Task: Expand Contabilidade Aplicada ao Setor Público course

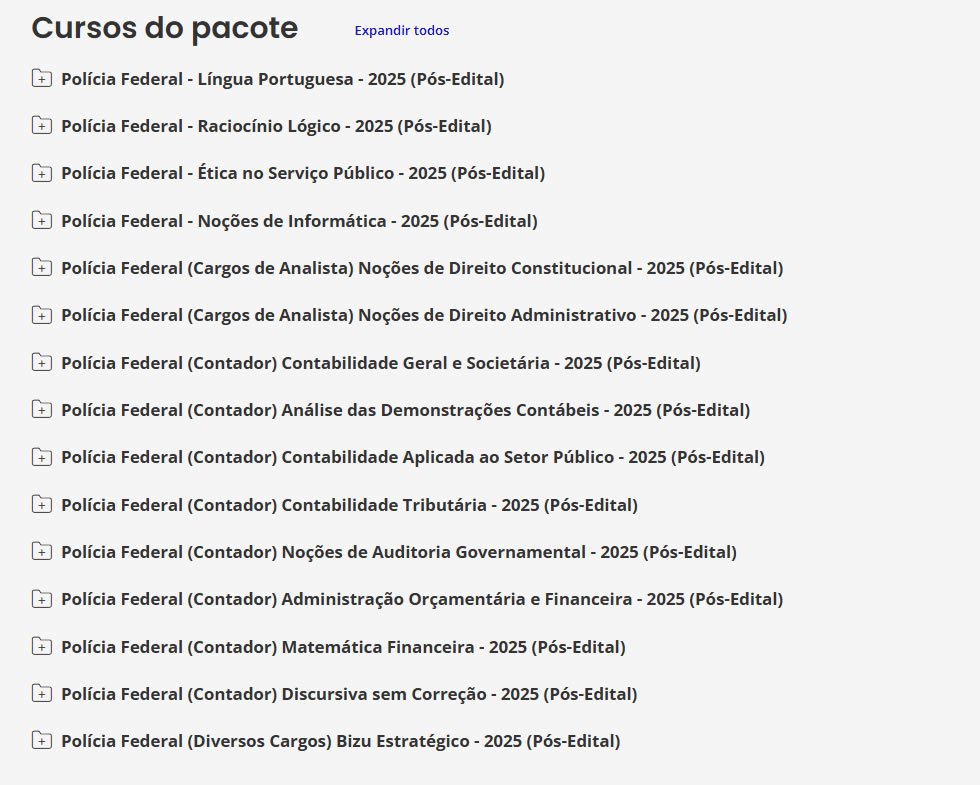Action: [x=412, y=457]
